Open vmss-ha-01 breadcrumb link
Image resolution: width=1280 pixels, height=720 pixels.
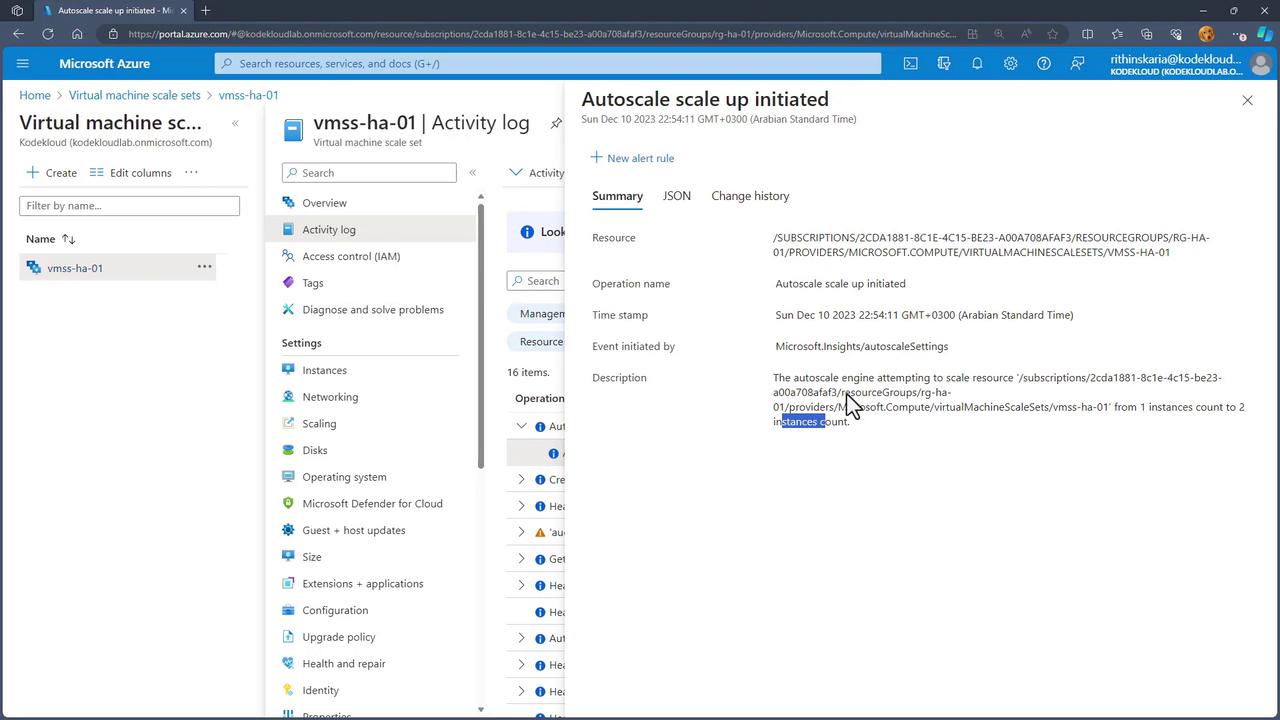point(248,95)
